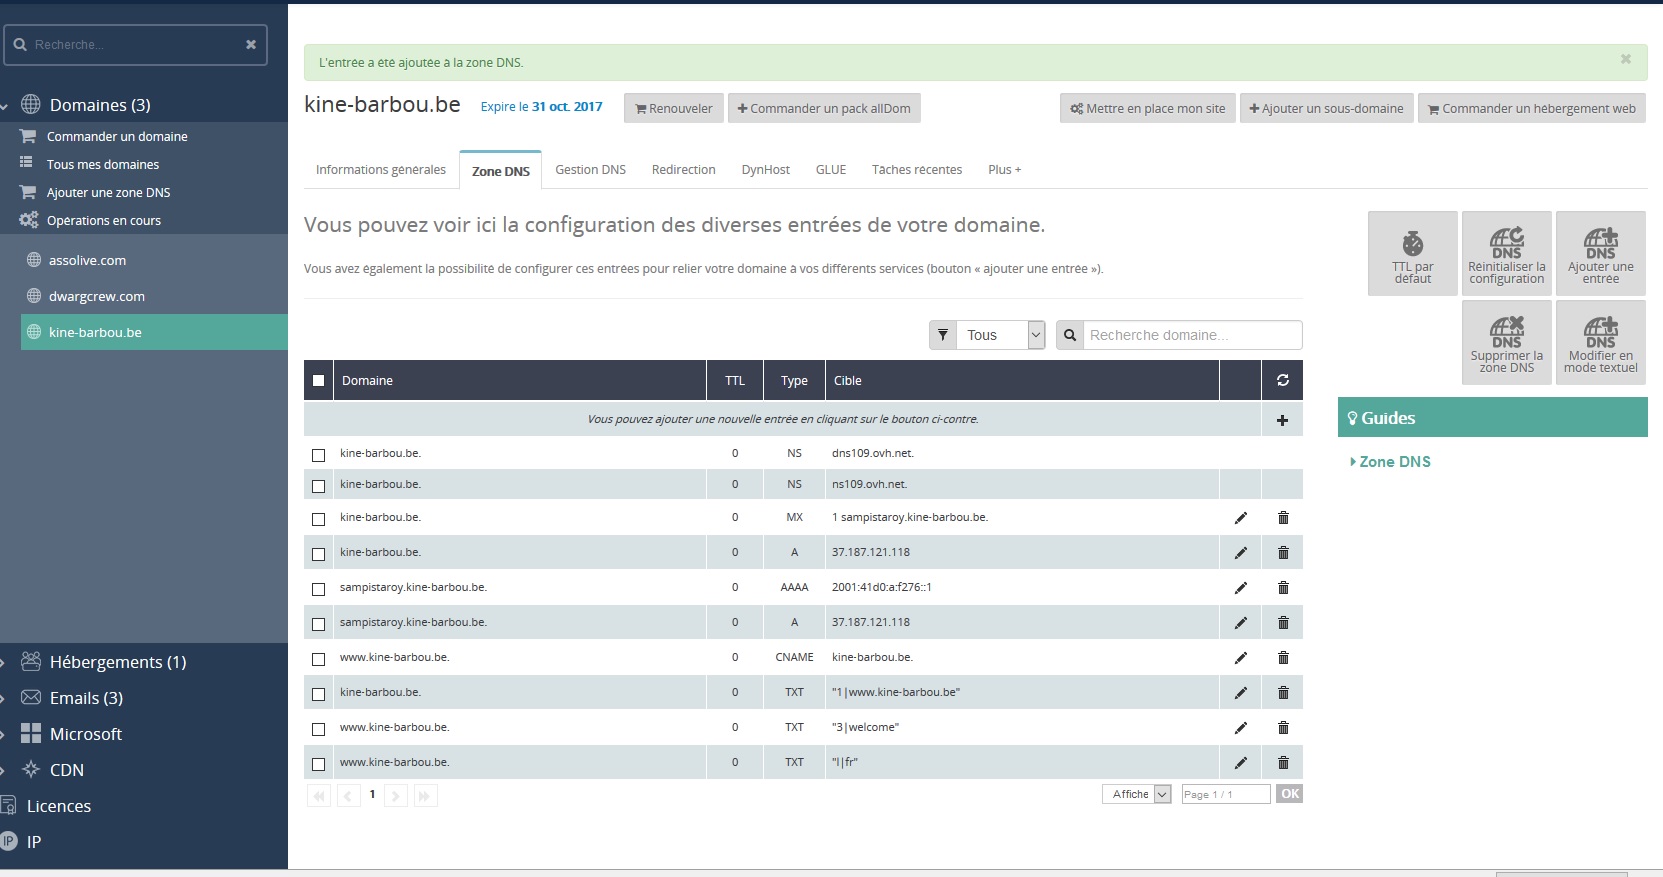Image resolution: width=1663 pixels, height=877 pixels.
Task: Open TTL par defaut tile
Action: 1412,254
